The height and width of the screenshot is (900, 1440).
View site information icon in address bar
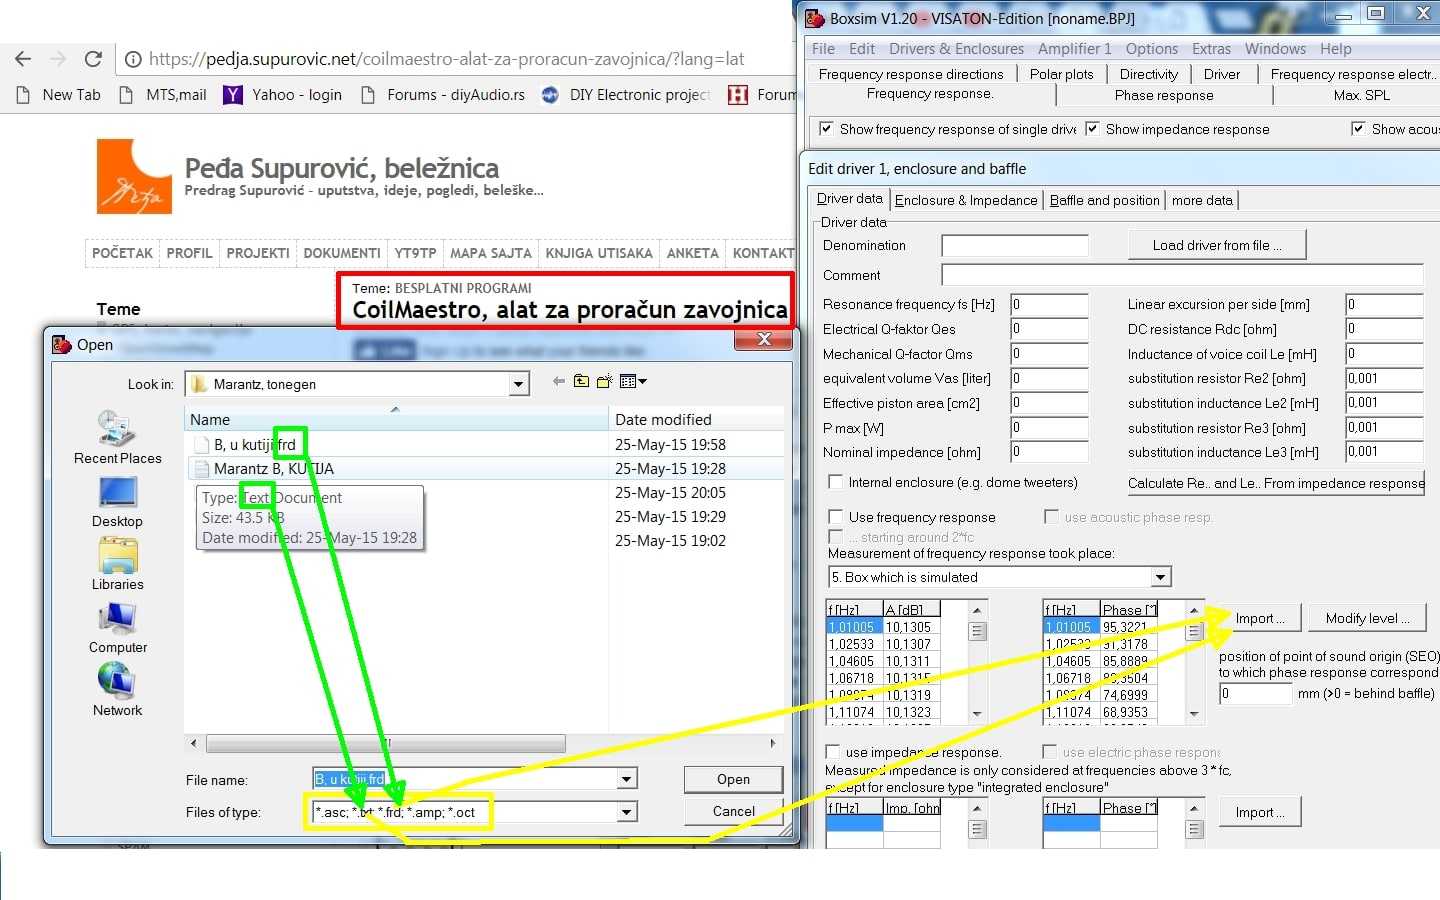(133, 59)
